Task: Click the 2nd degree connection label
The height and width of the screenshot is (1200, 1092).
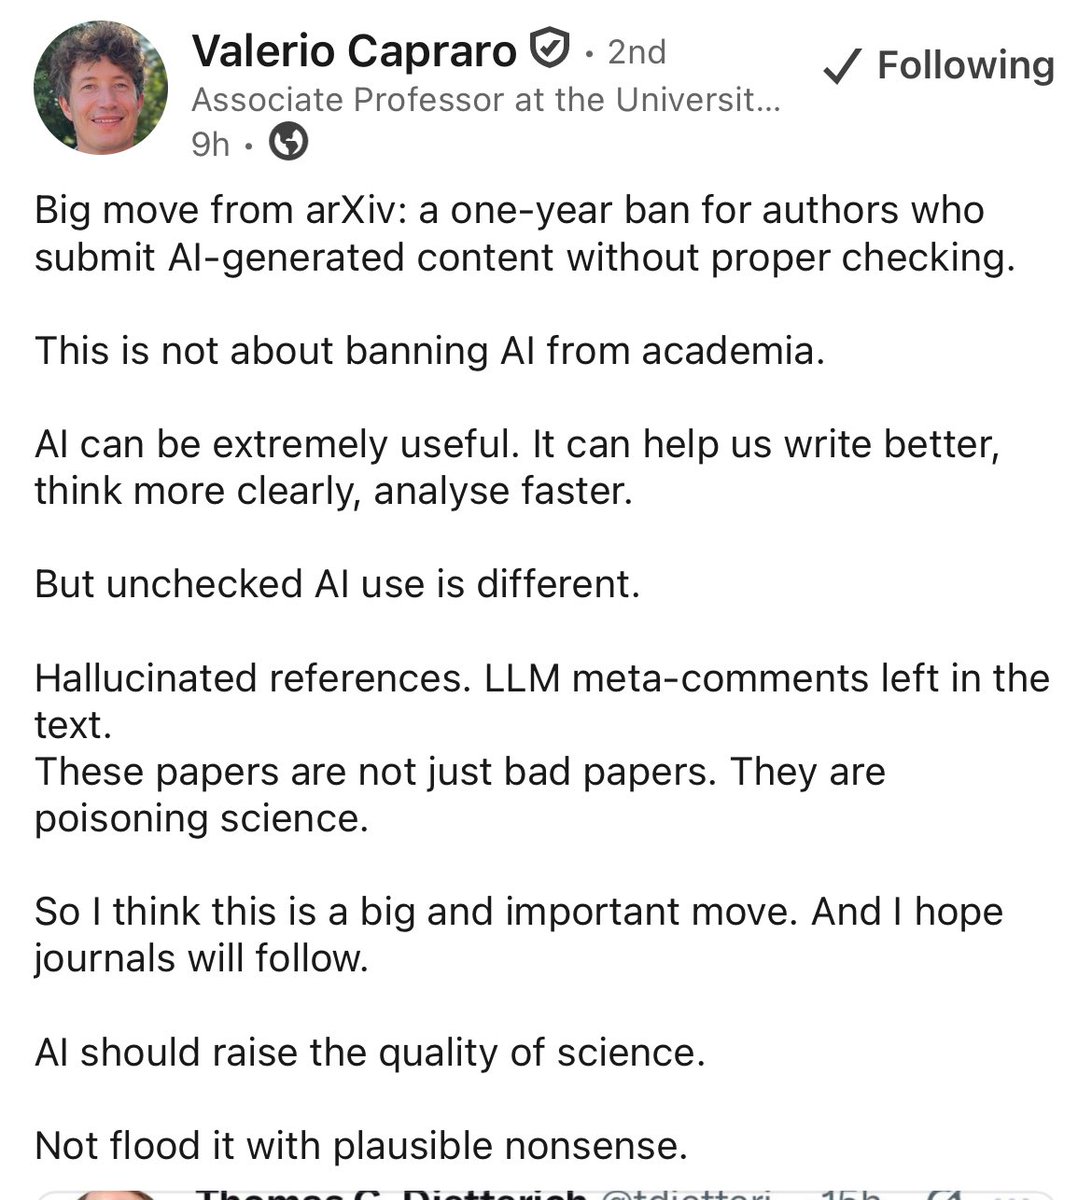Action: (x=636, y=51)
